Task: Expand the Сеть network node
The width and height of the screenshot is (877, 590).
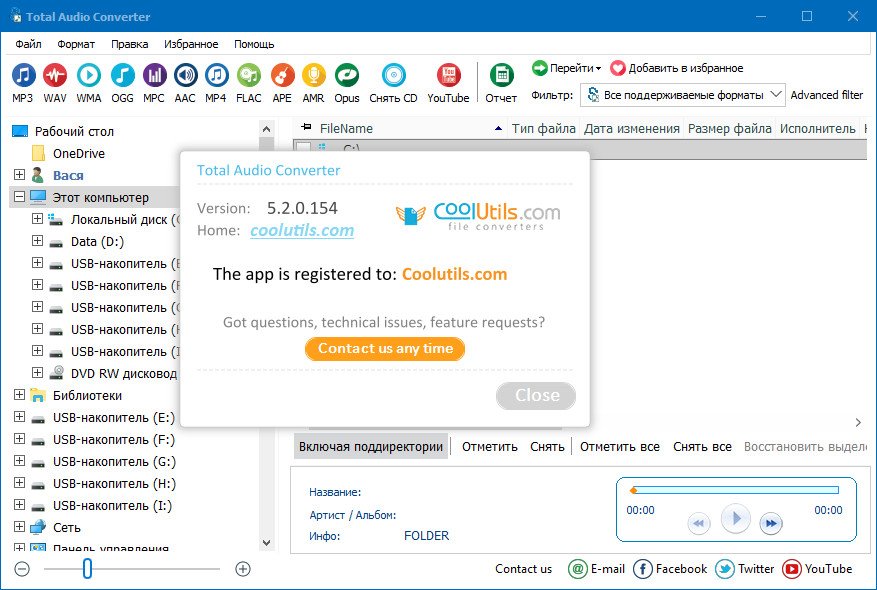Action: (20, 527)
